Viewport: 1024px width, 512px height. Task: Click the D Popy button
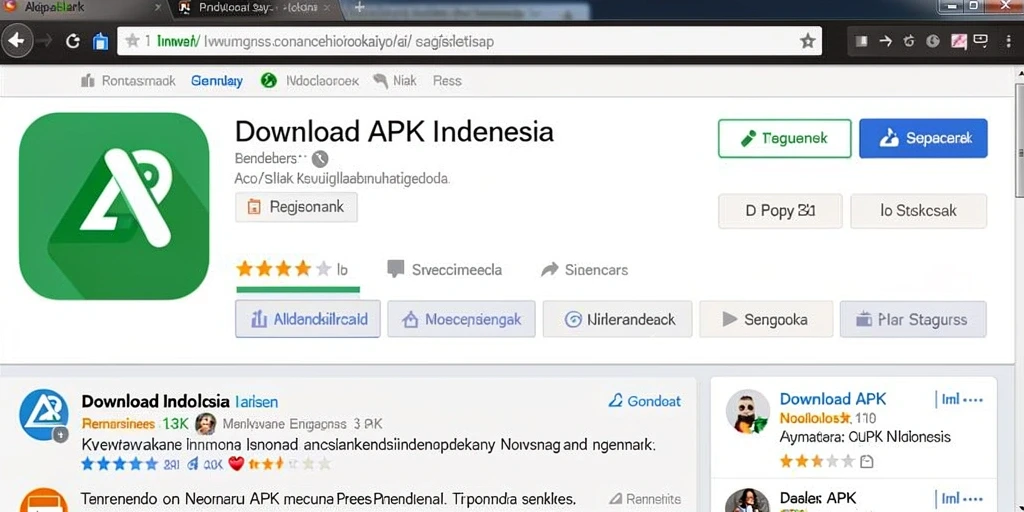click(780, 211)
